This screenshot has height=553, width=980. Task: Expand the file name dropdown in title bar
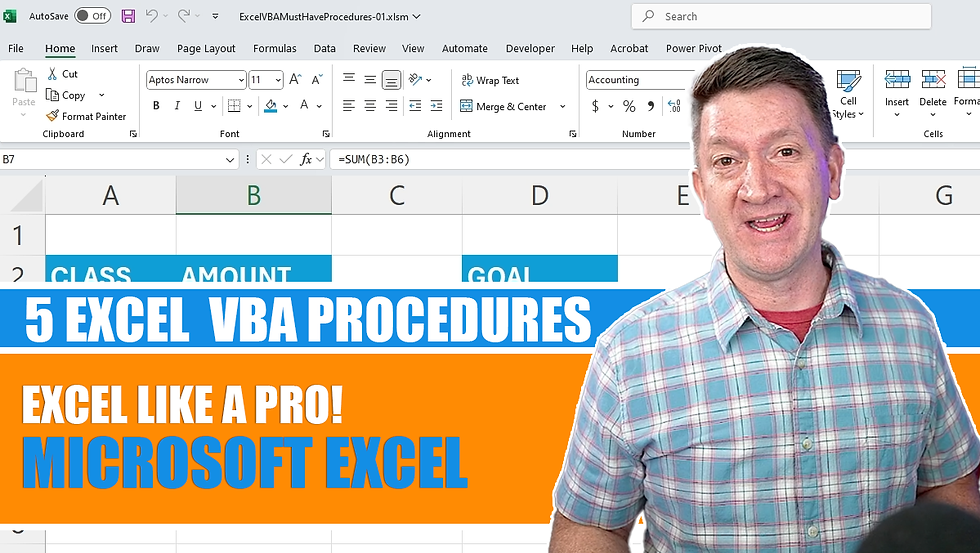click(x=417, y=17)
